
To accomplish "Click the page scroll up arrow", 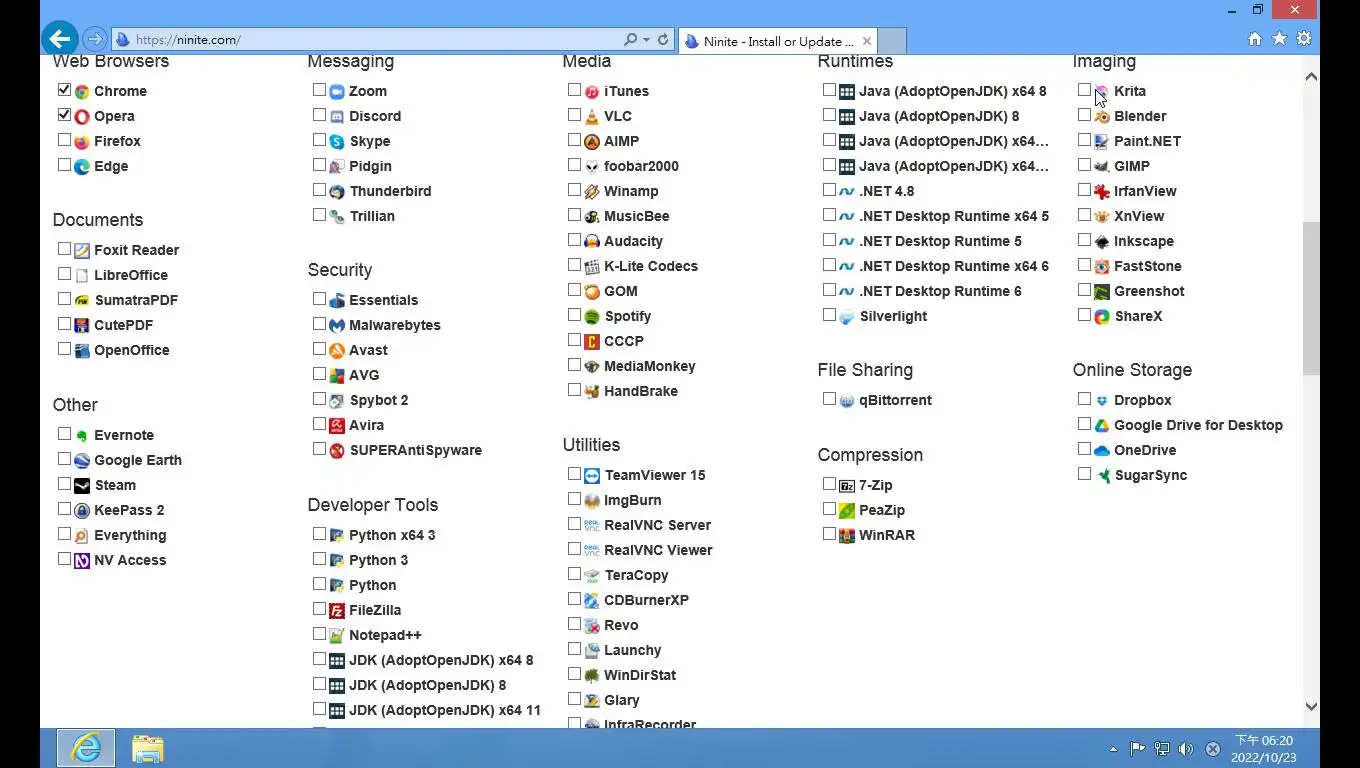I will click(1311, 76).
